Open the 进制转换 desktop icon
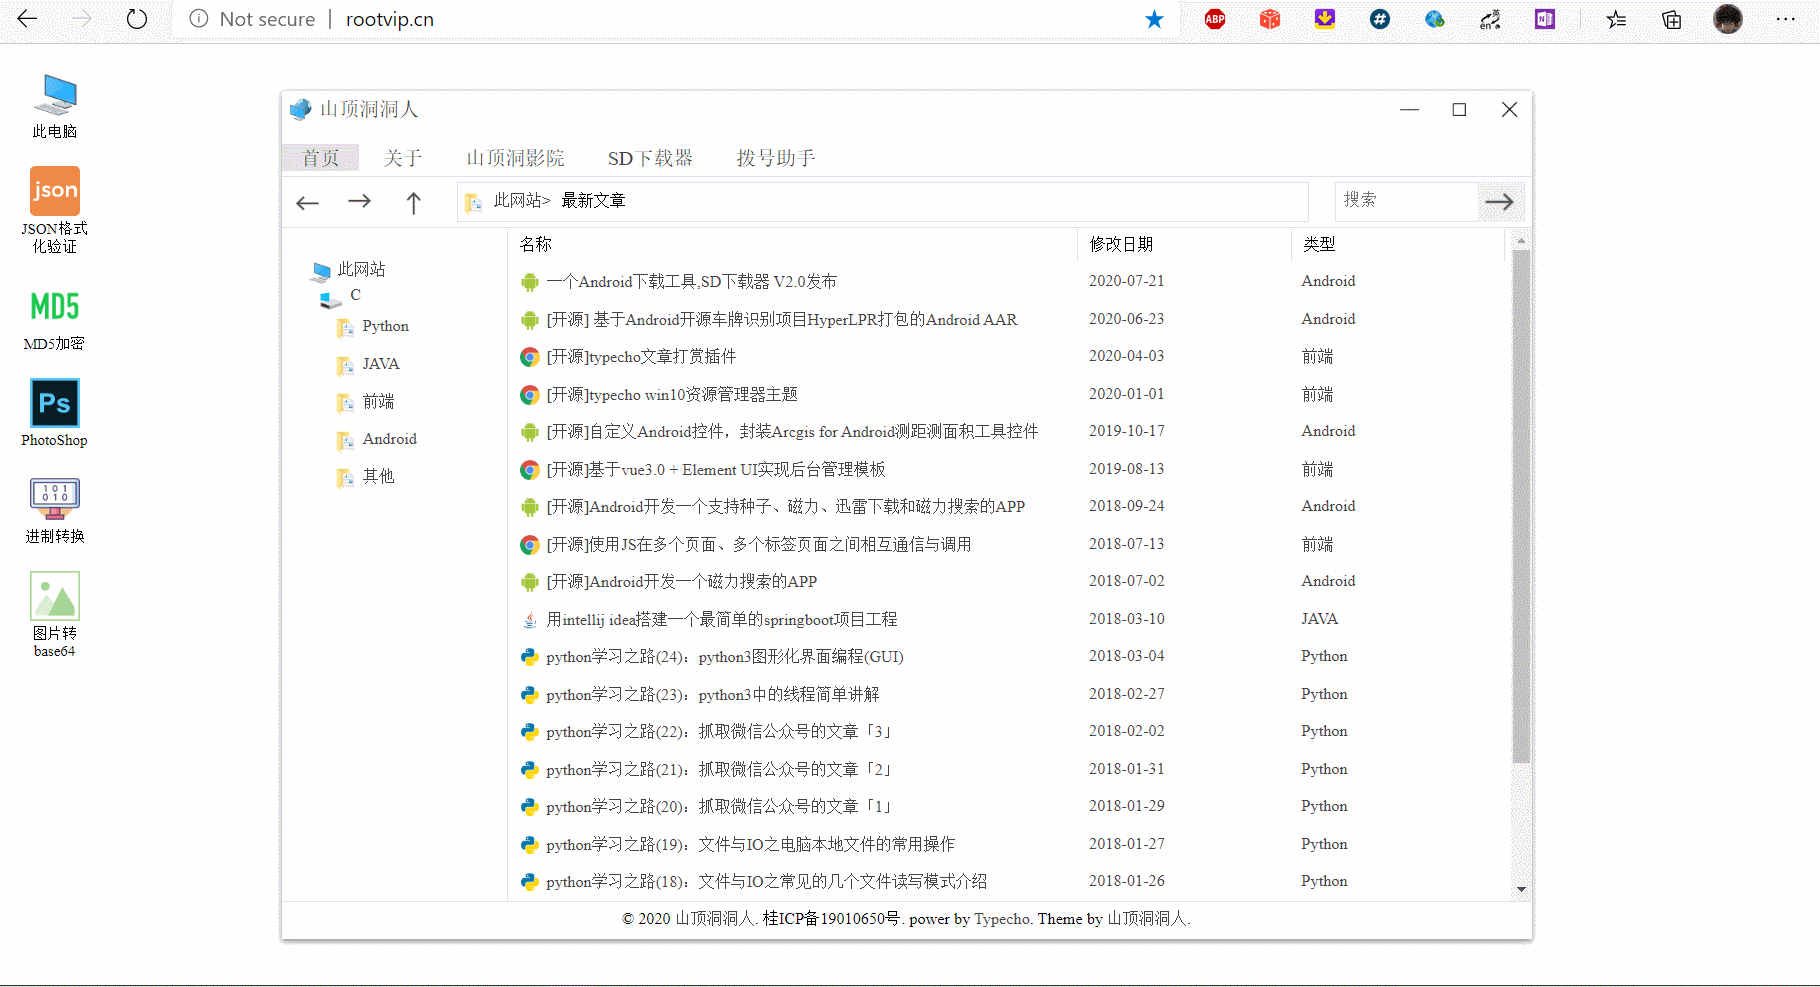This screenshot has height=987, width=1820. pyautogui.click(x=54, y=499)
